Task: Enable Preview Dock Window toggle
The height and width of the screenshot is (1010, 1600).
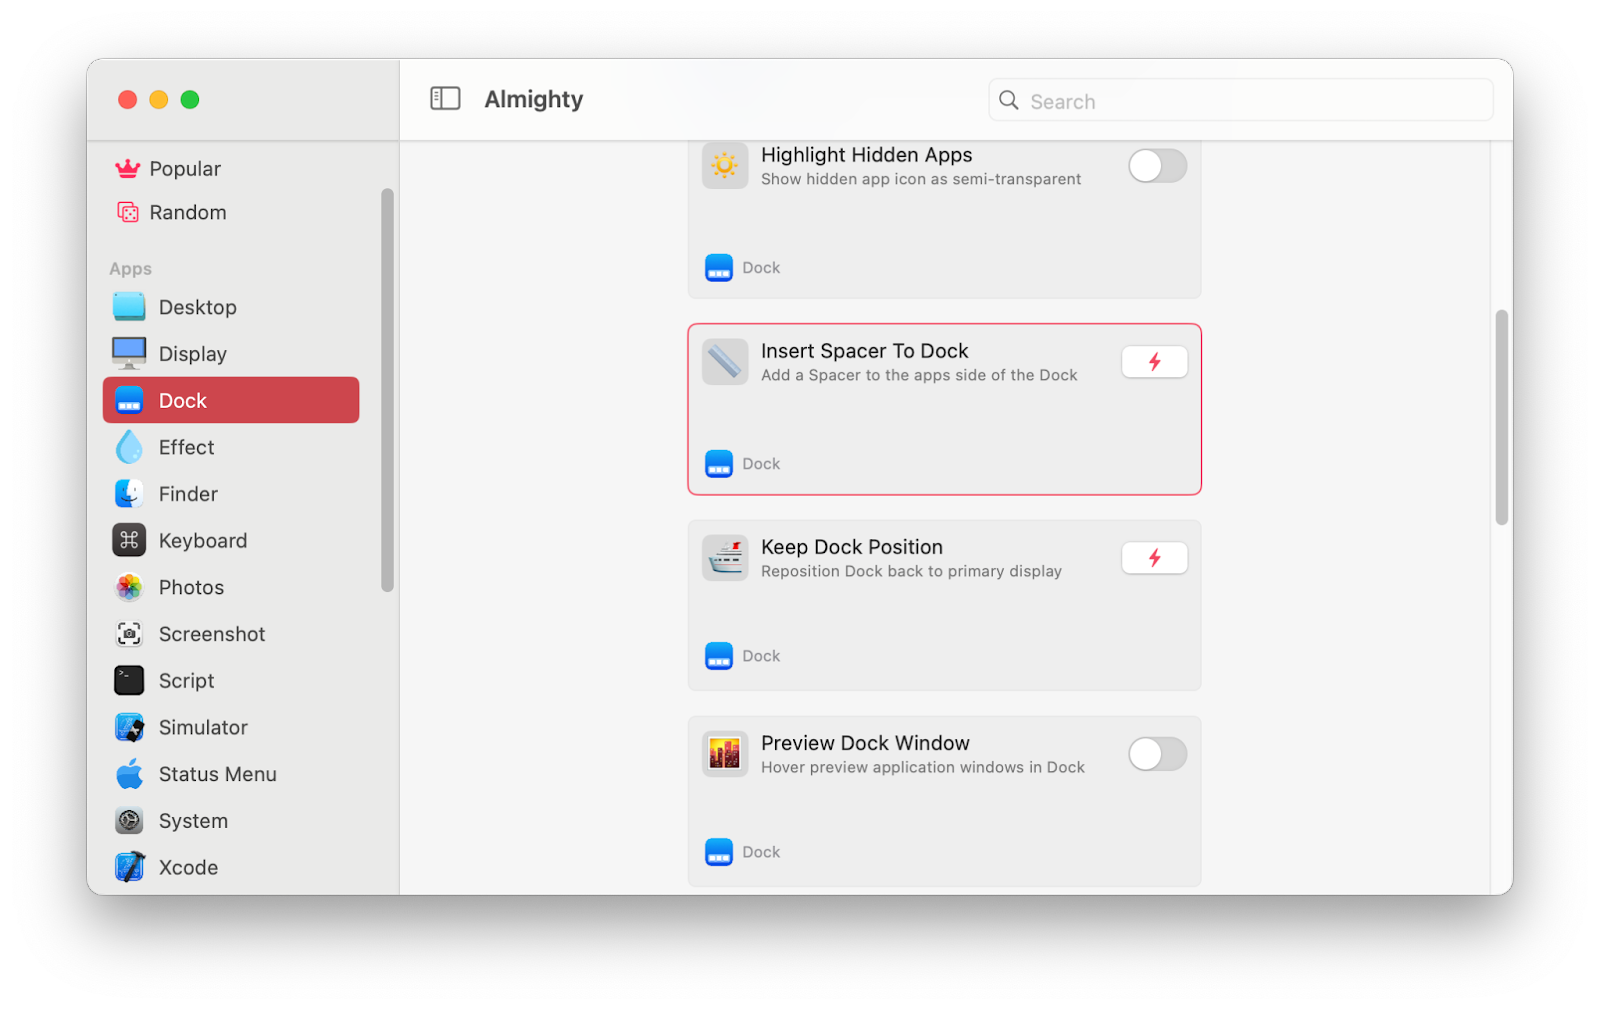Action: pos(1156,754)
